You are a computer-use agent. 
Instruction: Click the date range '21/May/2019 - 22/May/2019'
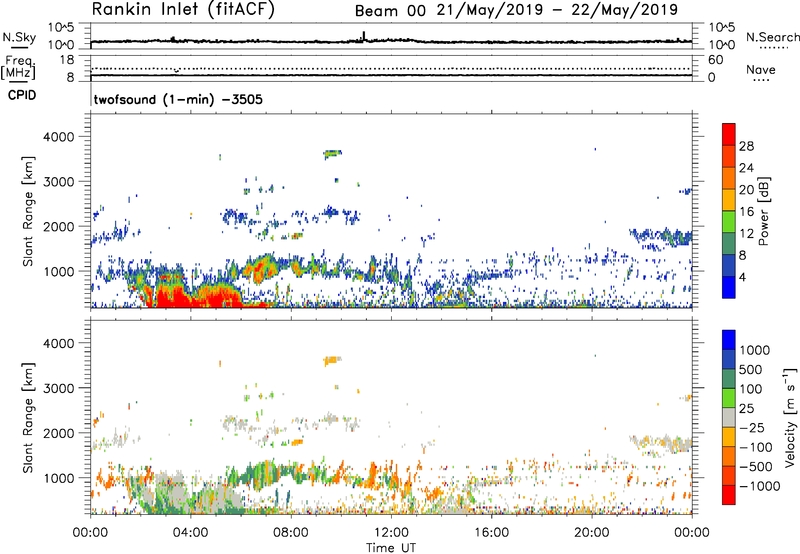click(557, 10)
